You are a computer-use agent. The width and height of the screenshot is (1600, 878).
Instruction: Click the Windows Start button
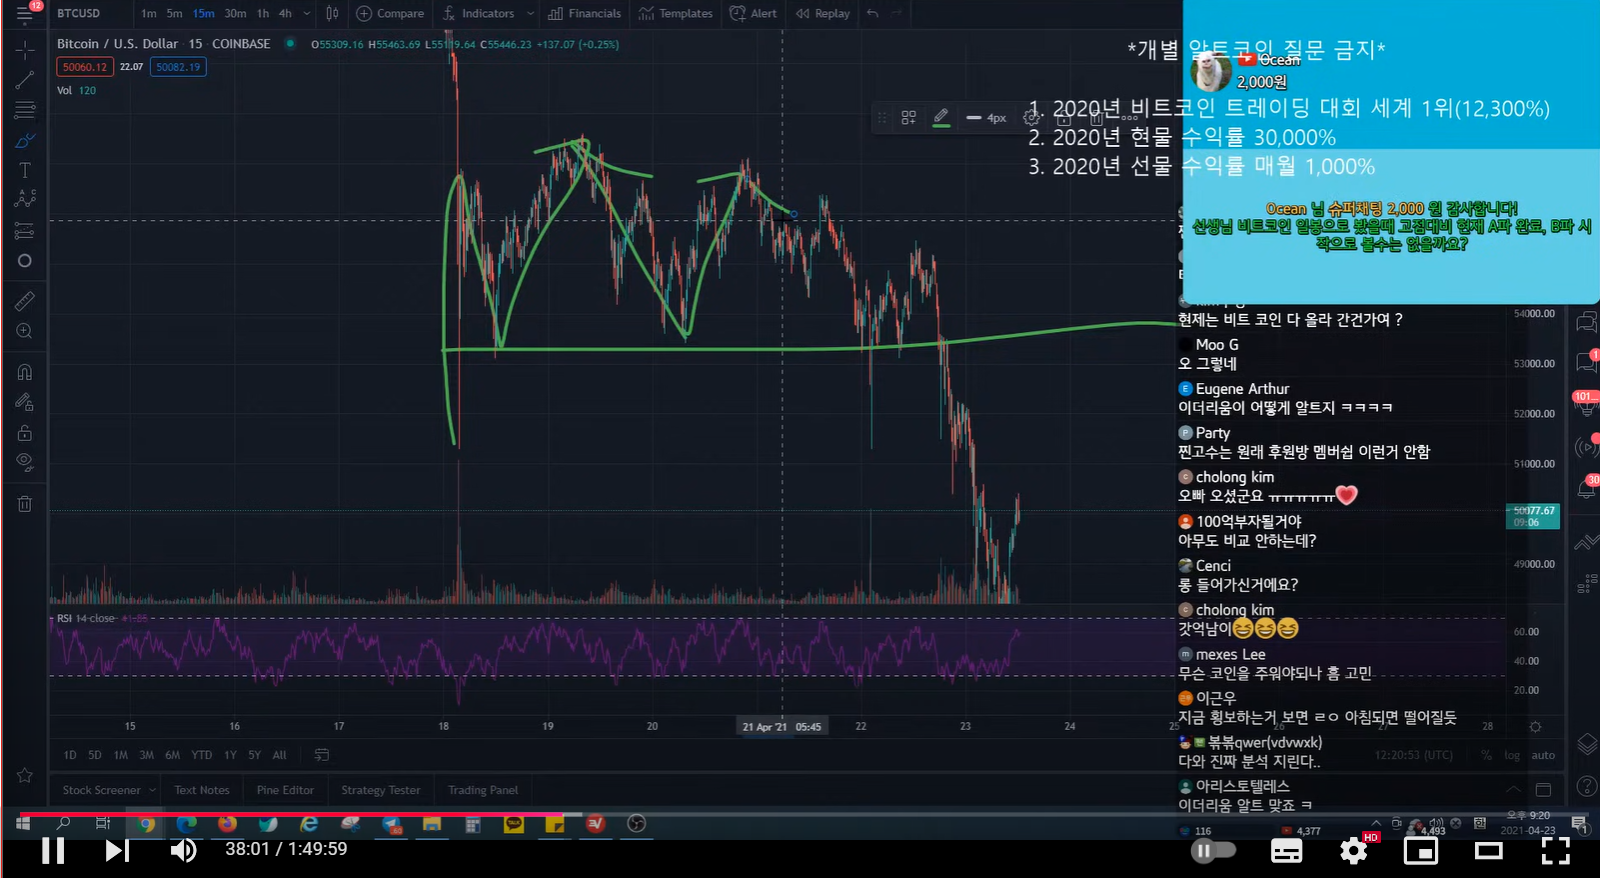click(x=22, y=823)
